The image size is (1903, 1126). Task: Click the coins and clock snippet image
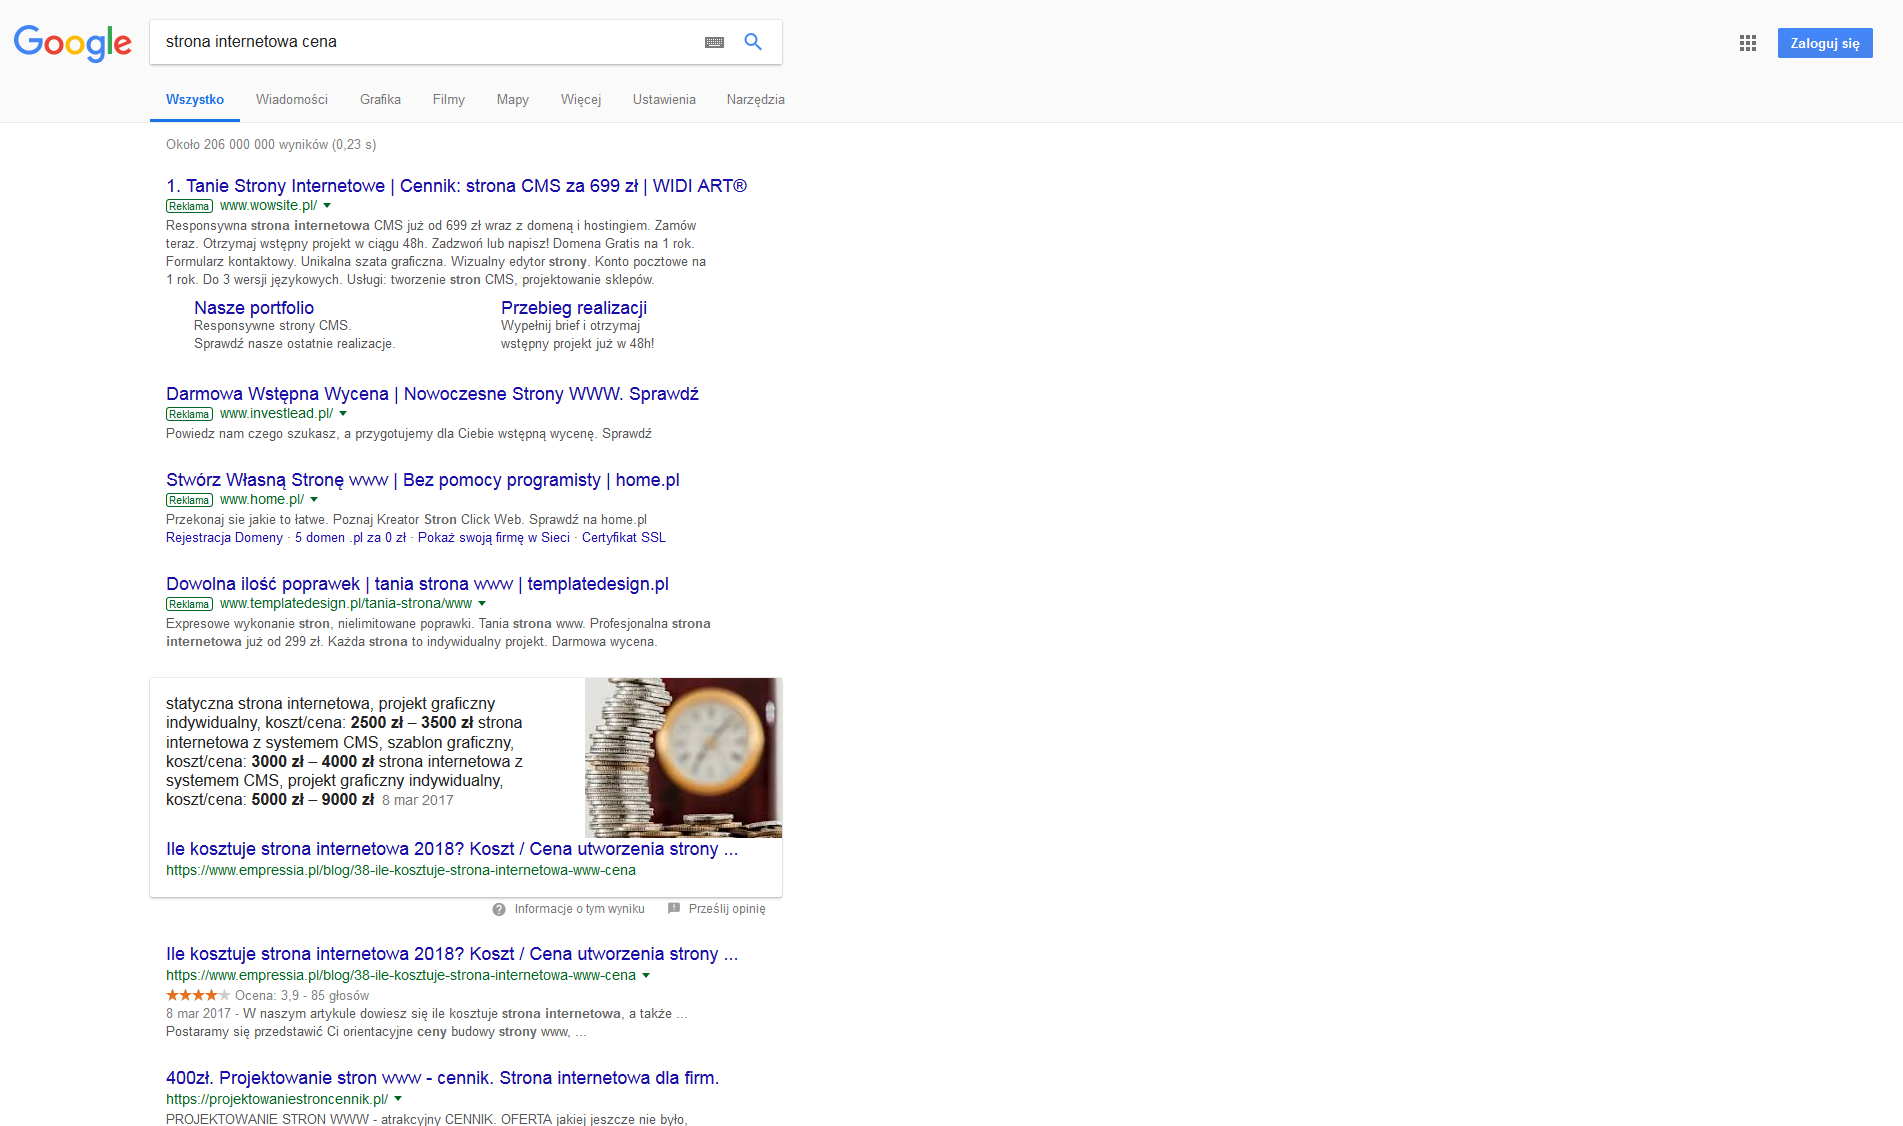click(683, 758)
